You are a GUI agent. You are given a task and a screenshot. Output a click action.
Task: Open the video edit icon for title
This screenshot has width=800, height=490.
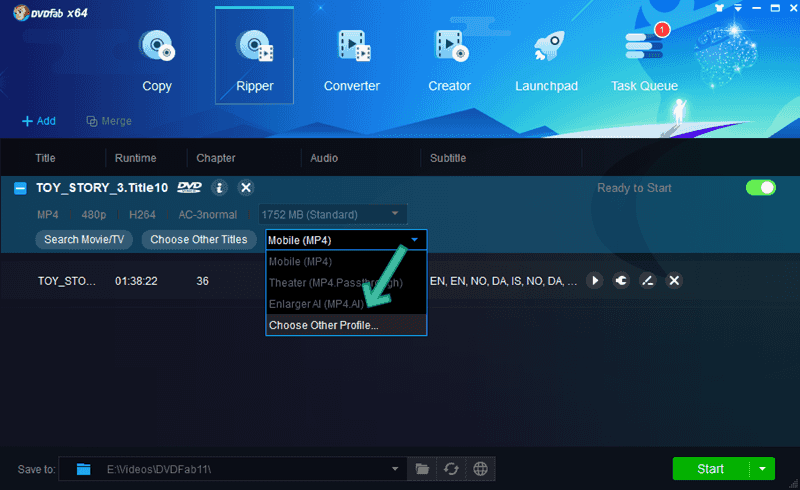click(647, 281)
